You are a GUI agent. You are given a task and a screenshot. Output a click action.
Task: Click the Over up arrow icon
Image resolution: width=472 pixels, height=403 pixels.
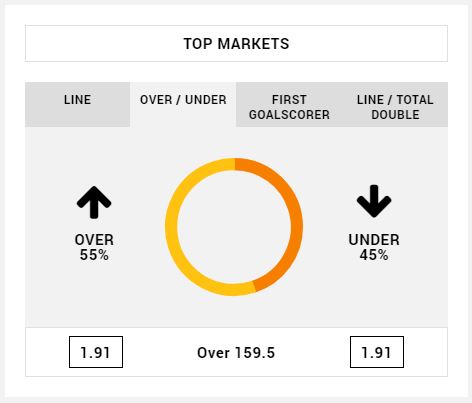click(94, 202)
